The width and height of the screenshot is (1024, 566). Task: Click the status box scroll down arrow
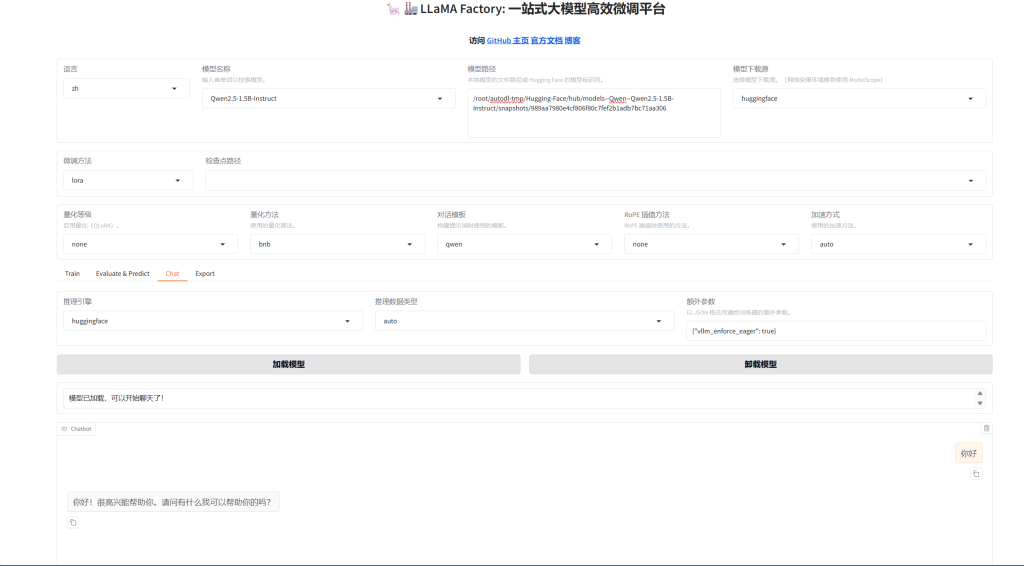pos(980,403)
